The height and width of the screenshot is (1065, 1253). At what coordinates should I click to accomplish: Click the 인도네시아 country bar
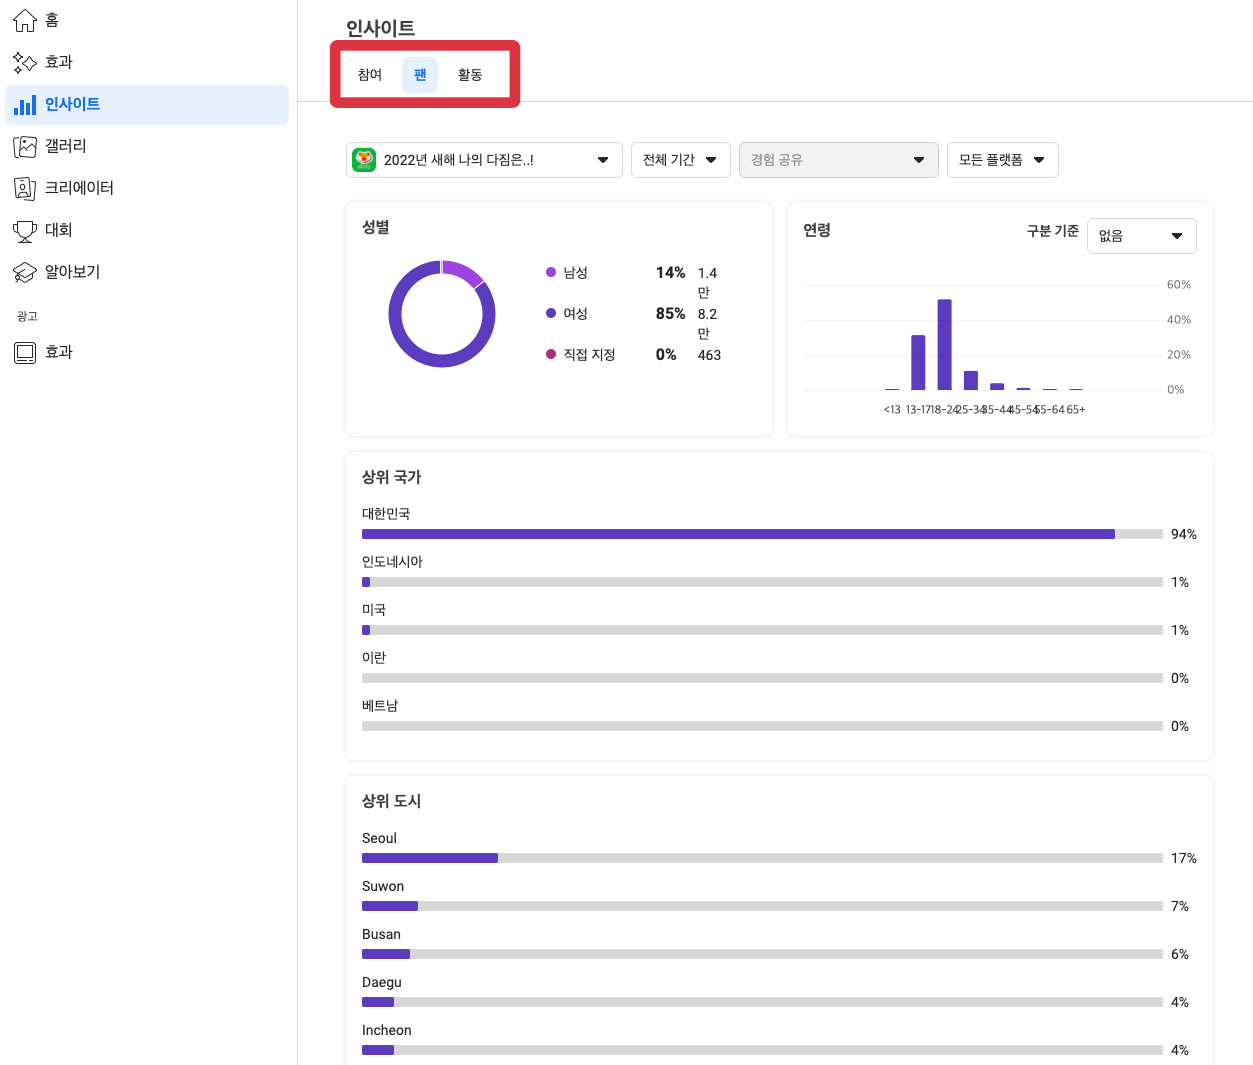tap(762, 582)
